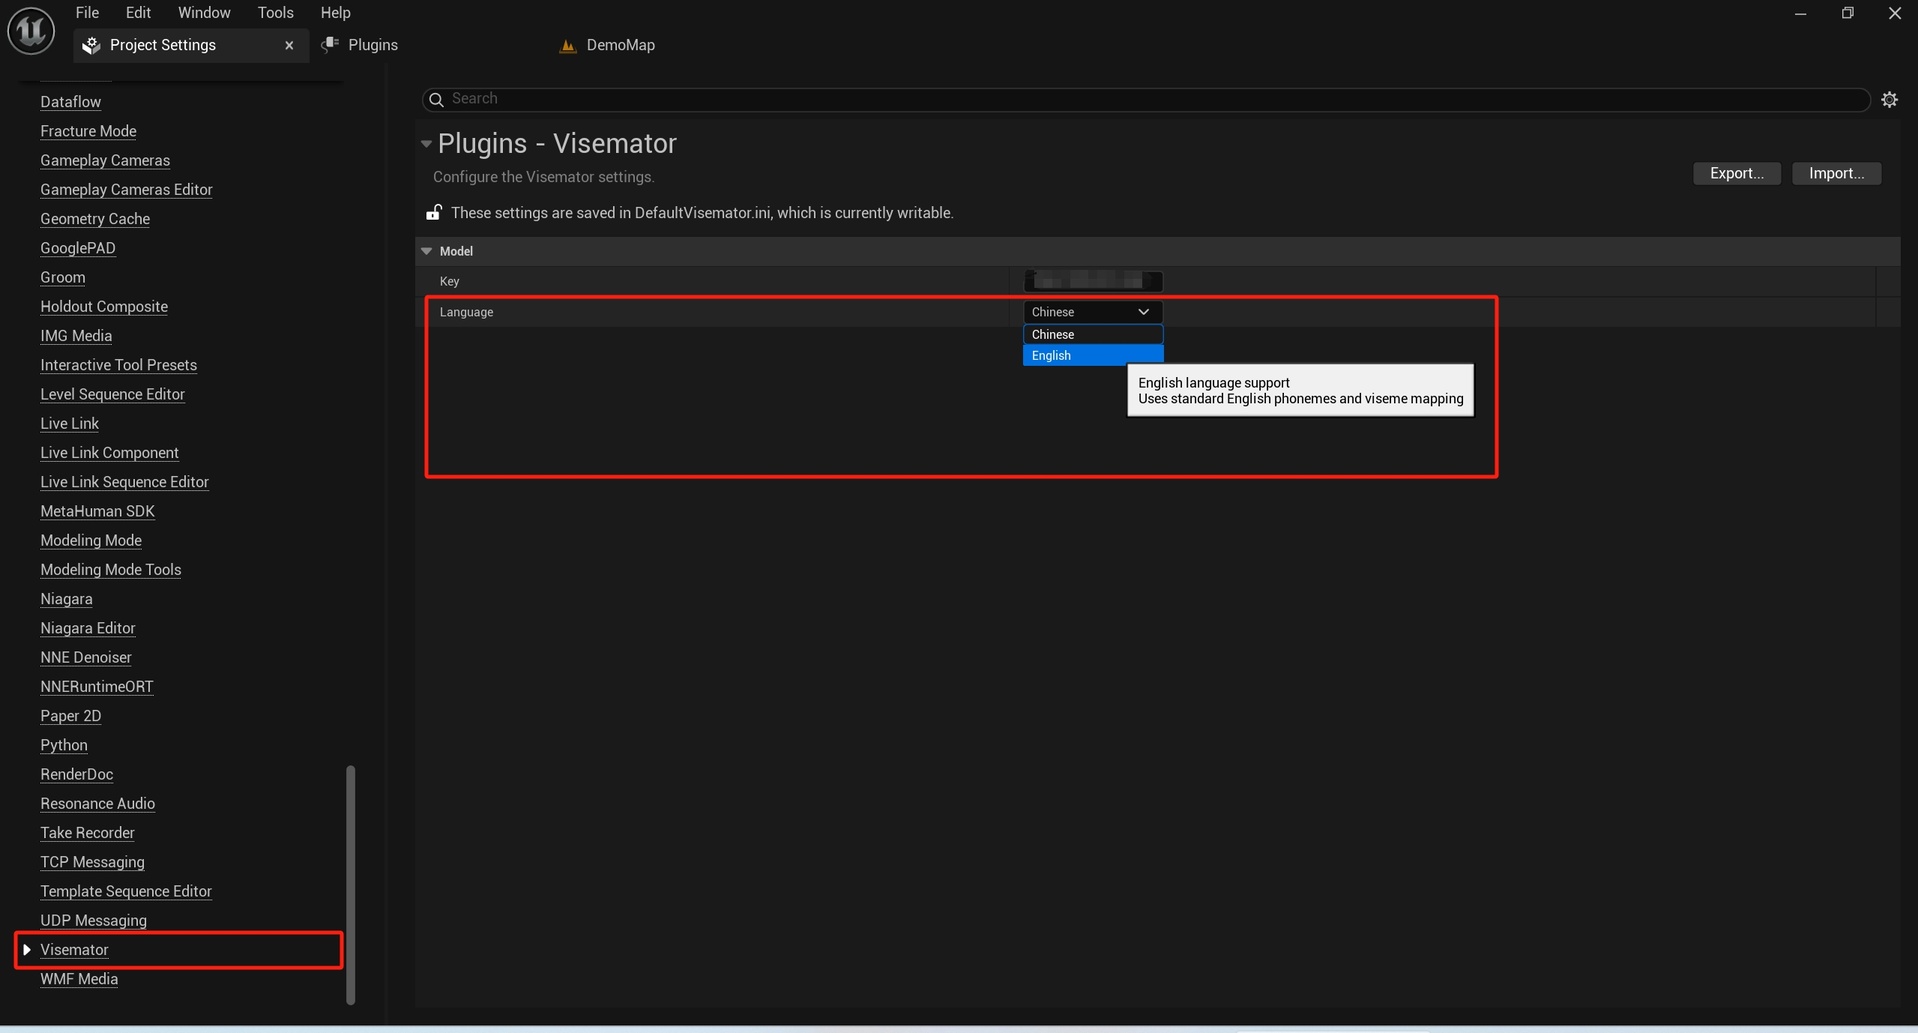
Task: Focus the settings Search field
Action: 1146,99
